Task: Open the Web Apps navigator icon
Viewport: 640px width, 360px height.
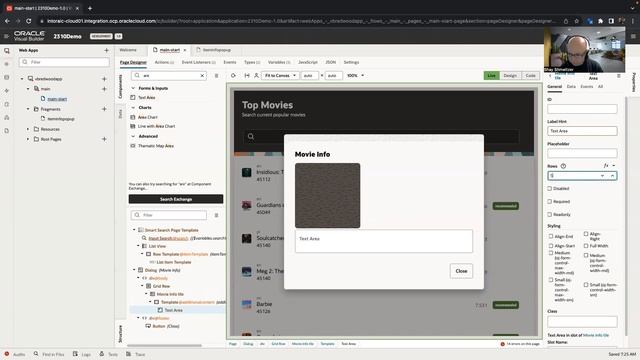Action: tap(7, 51)
